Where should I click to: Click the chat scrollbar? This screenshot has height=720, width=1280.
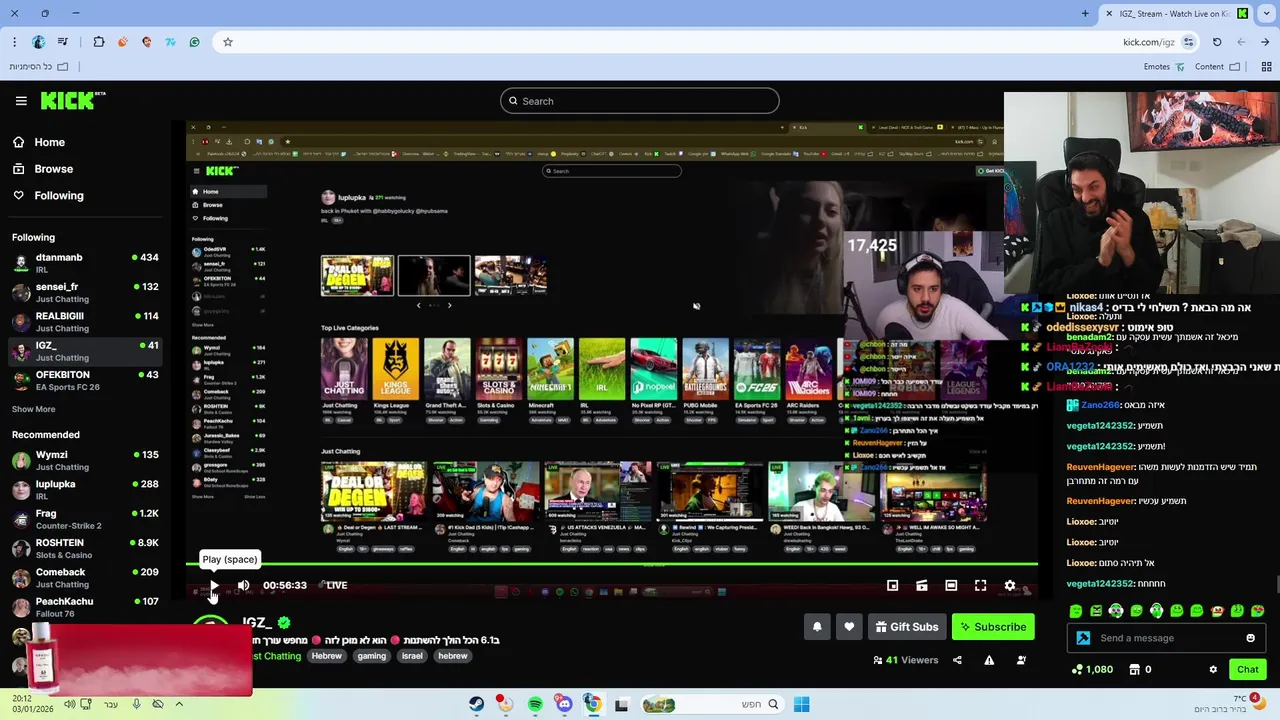coord(1276,584)
